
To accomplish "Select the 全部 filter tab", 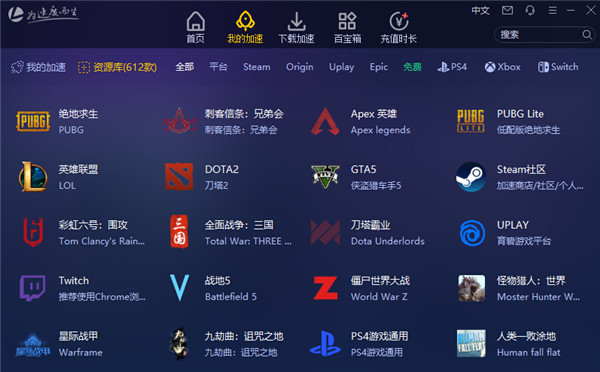I will click(185, 67).
